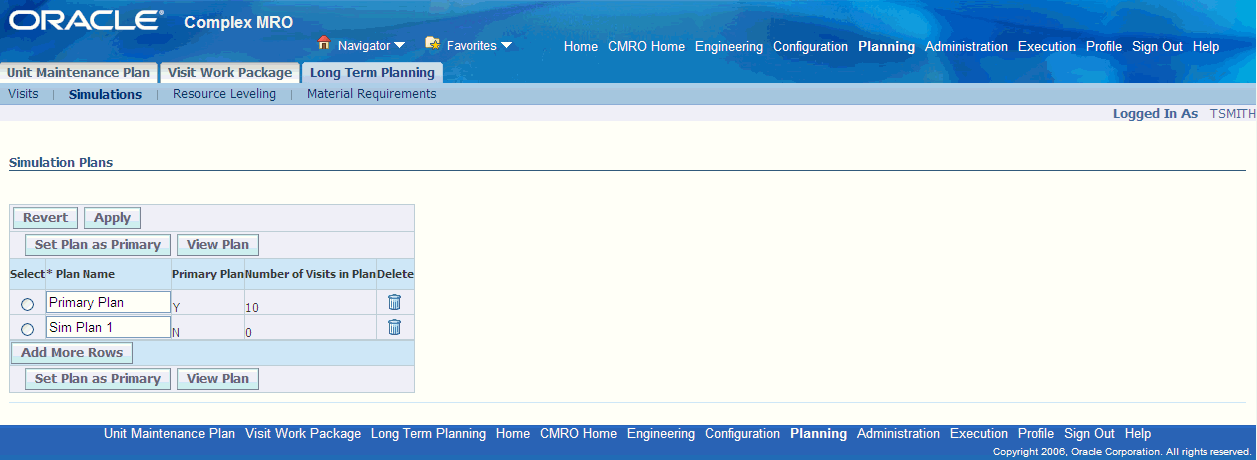The height and width of the screenshot is (460, 1257).
Task: Click lower Set Plan as Primary button
Action: click(98, 379)
